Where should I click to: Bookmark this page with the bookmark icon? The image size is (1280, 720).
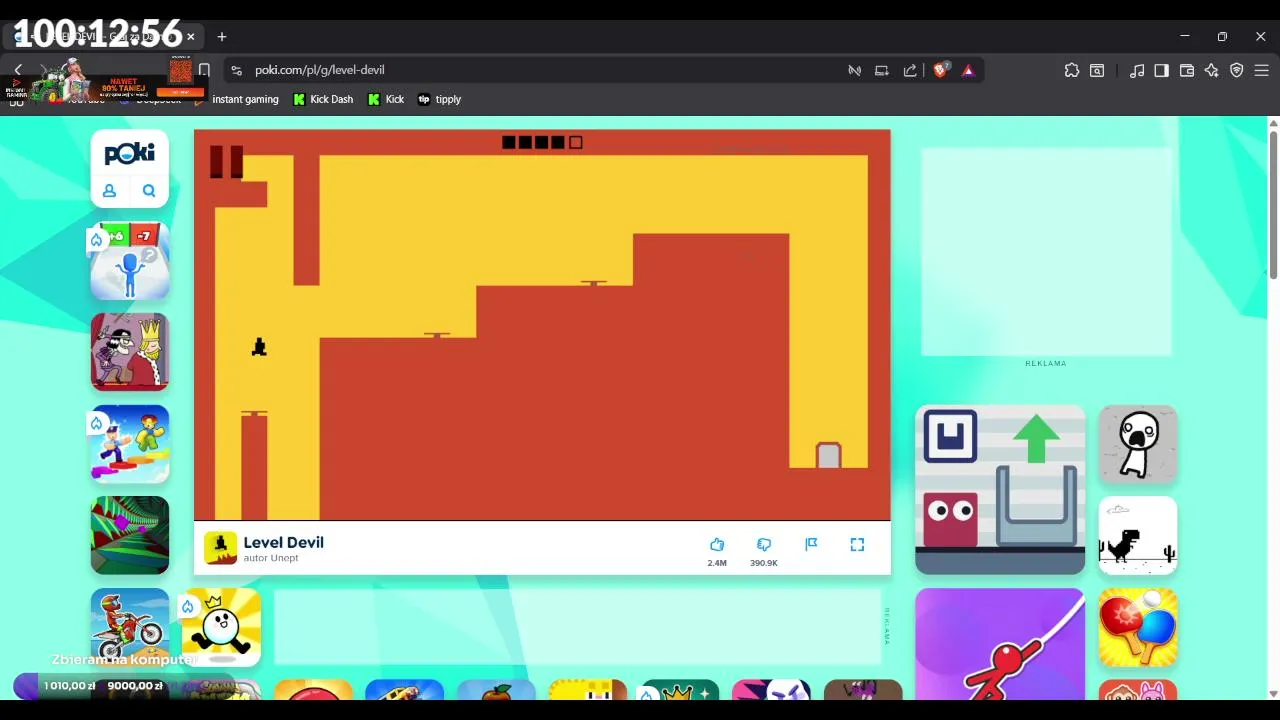204,70
